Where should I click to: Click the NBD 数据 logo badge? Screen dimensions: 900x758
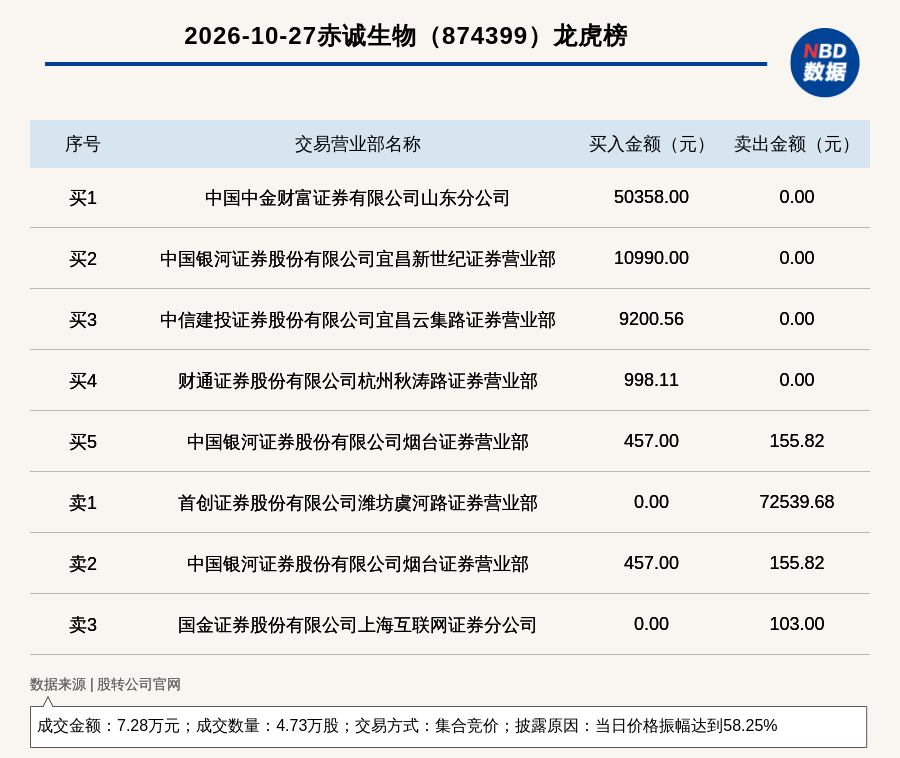[824, 63]
